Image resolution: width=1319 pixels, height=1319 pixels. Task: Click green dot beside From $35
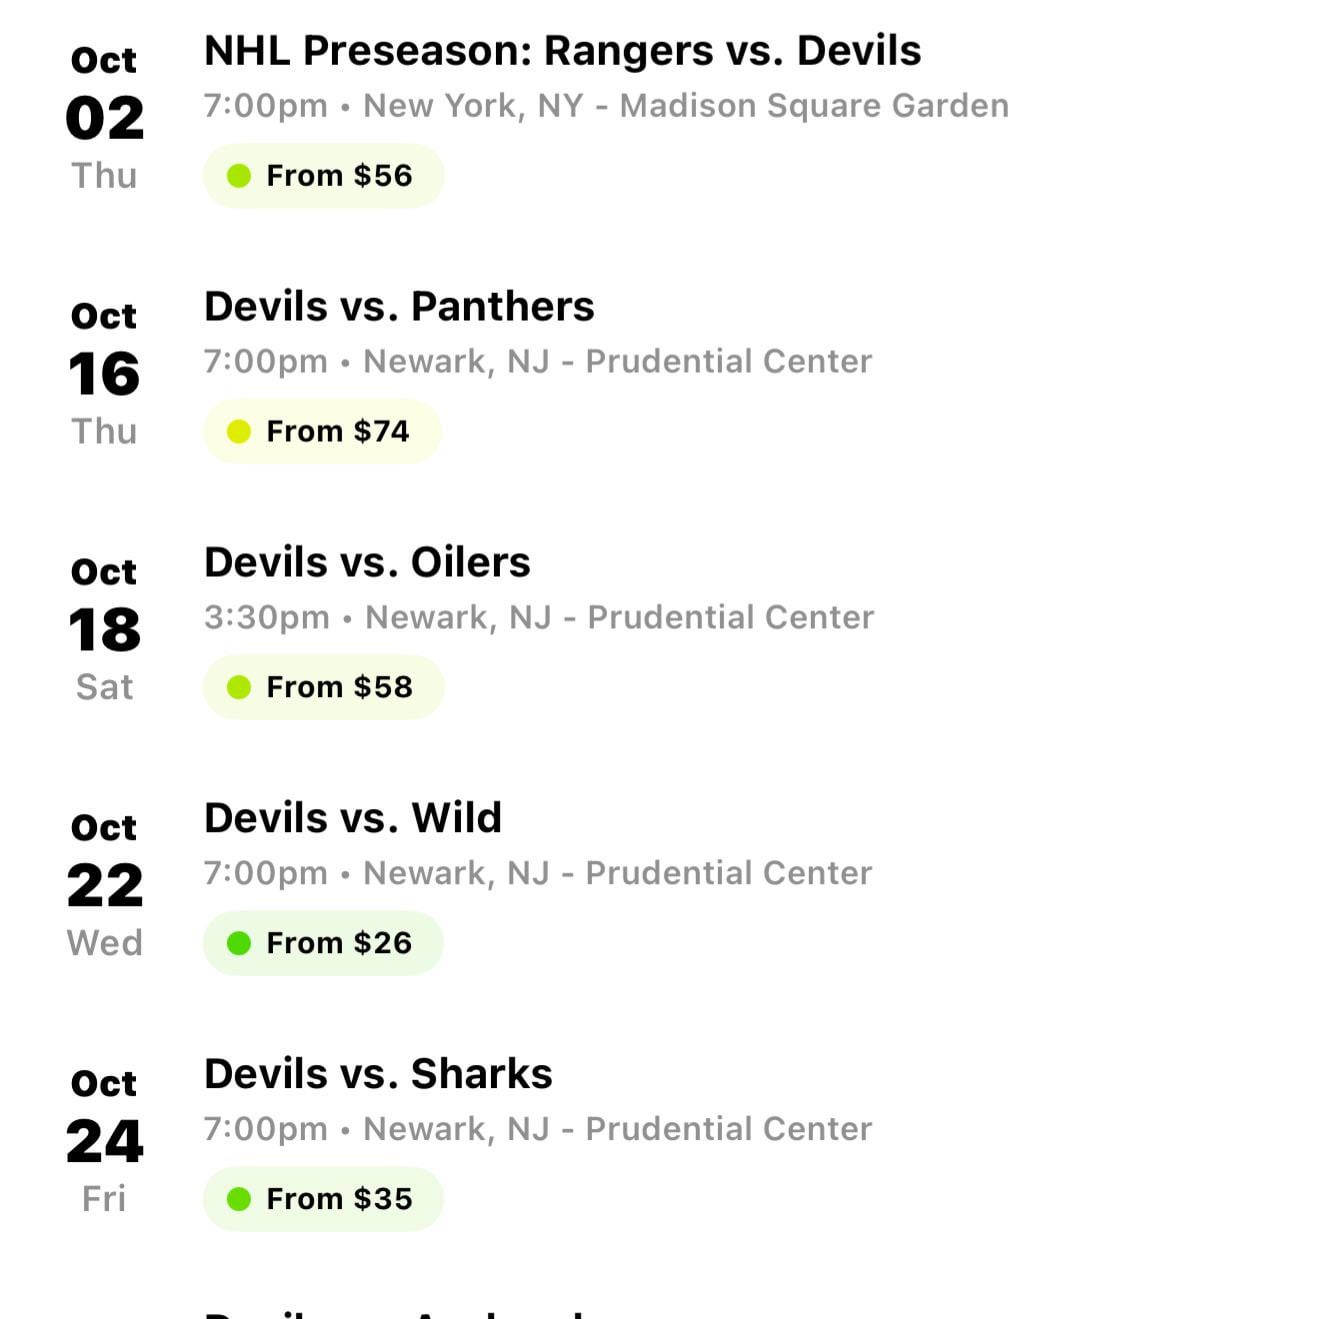pyautogui.click(x=239, y=1199)
